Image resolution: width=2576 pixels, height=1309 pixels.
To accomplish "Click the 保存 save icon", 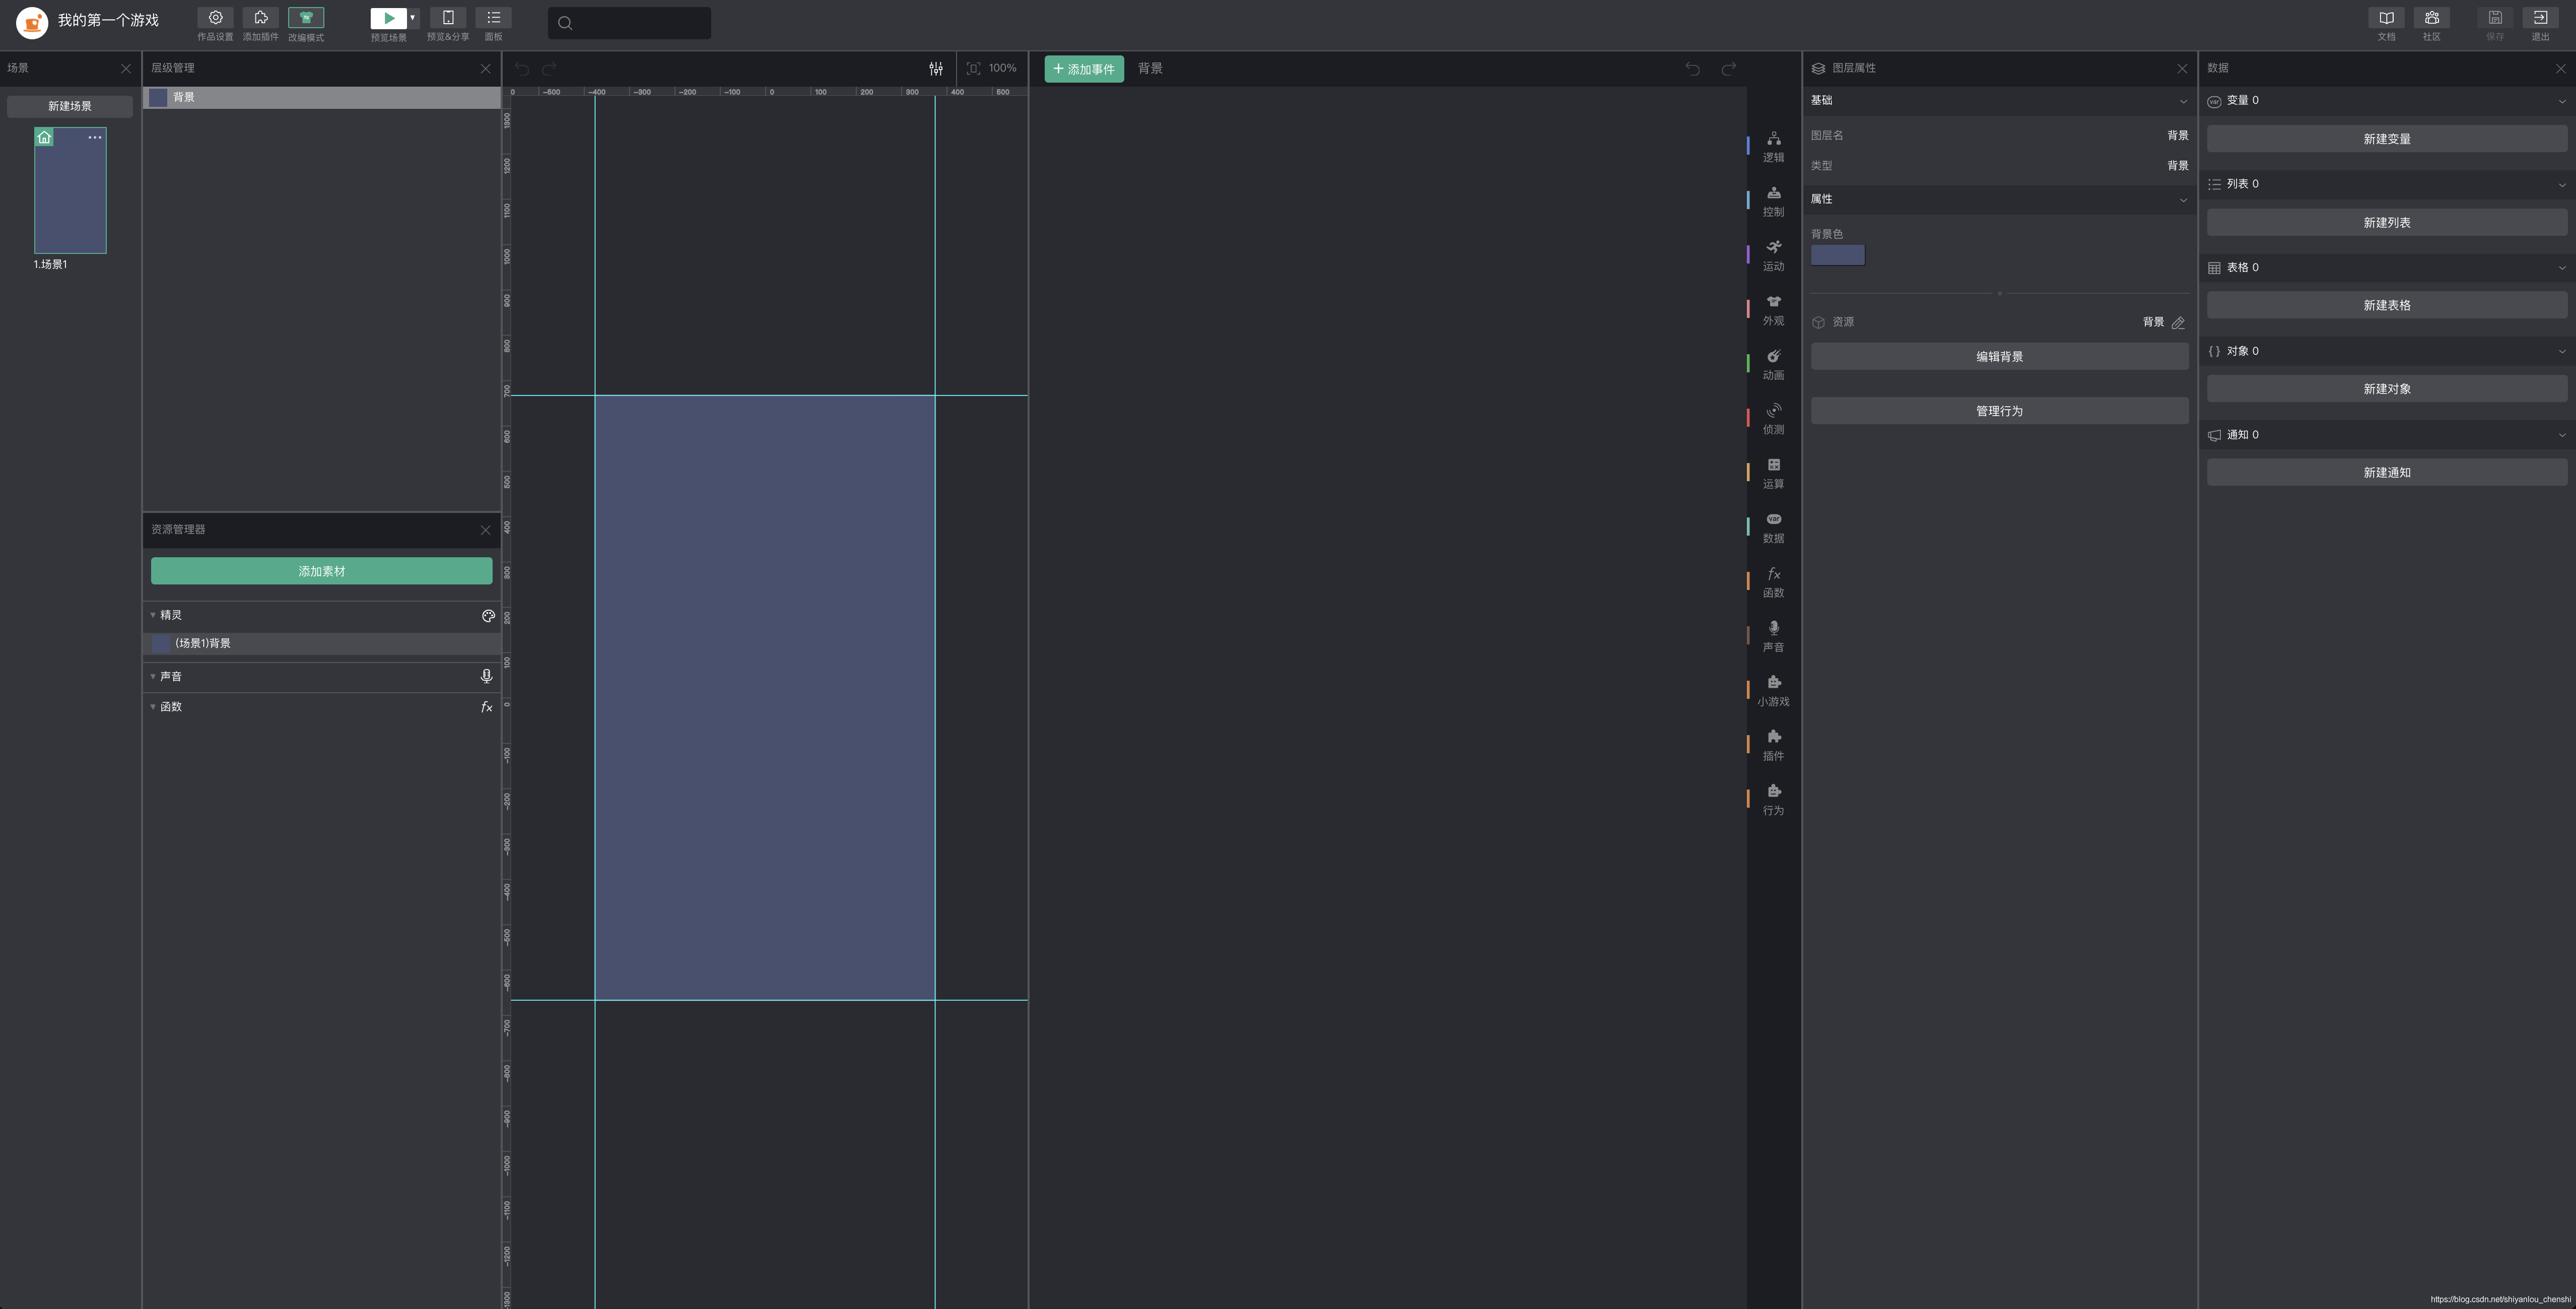I will pos(2495,18).
